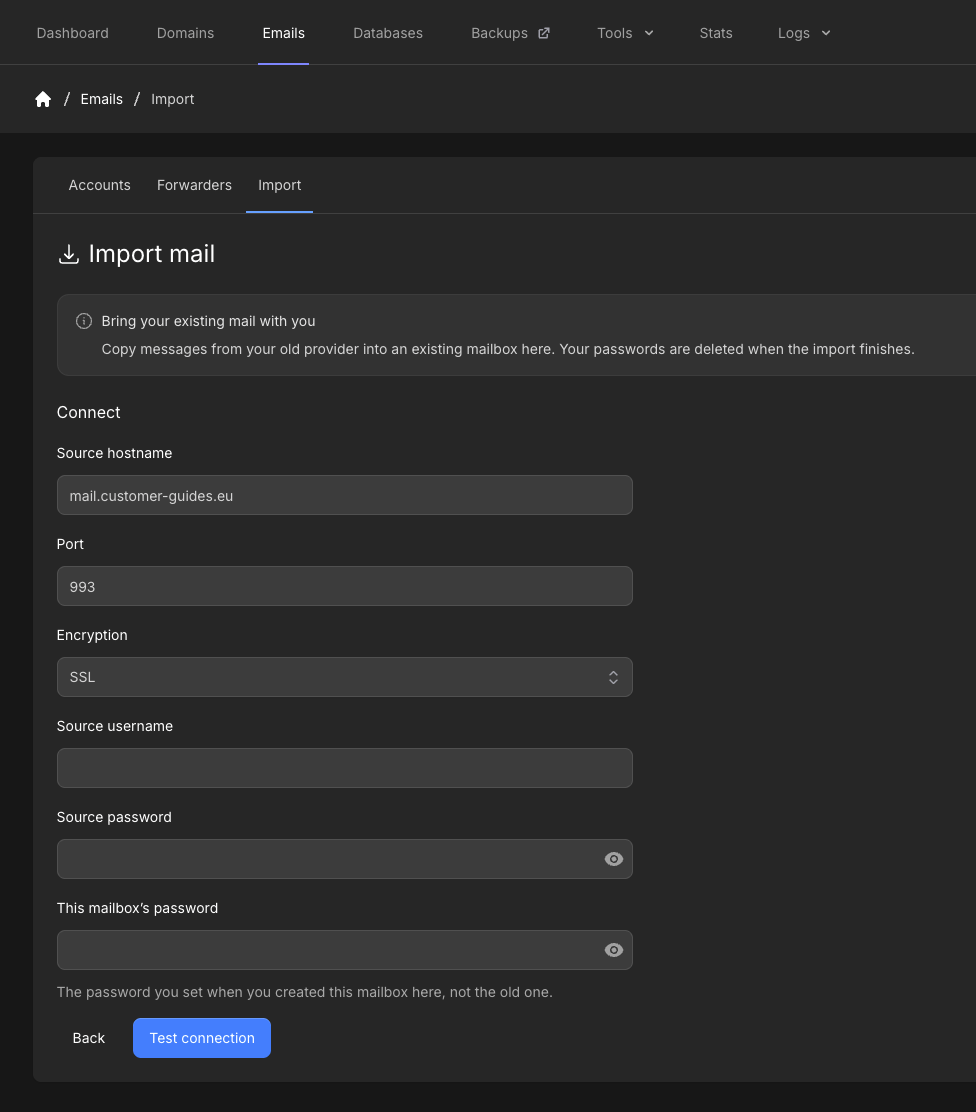The image size is (976, 1112).
Task: Switch to the Forwarders tab
Action: (194, 185)
